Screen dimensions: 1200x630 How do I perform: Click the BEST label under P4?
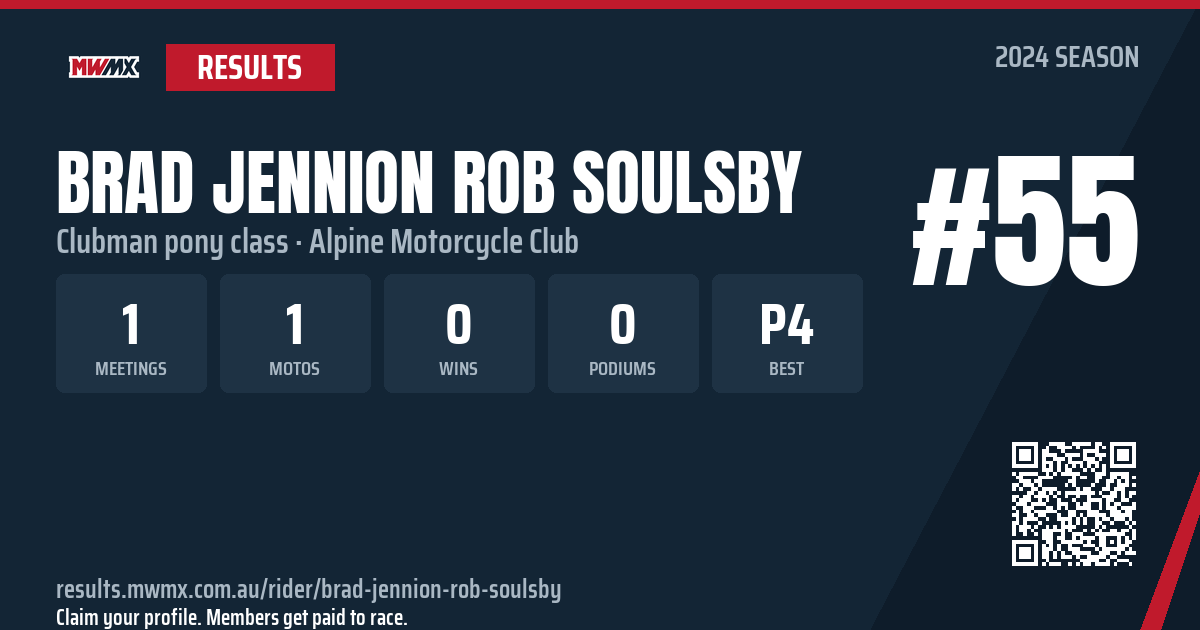787,369
